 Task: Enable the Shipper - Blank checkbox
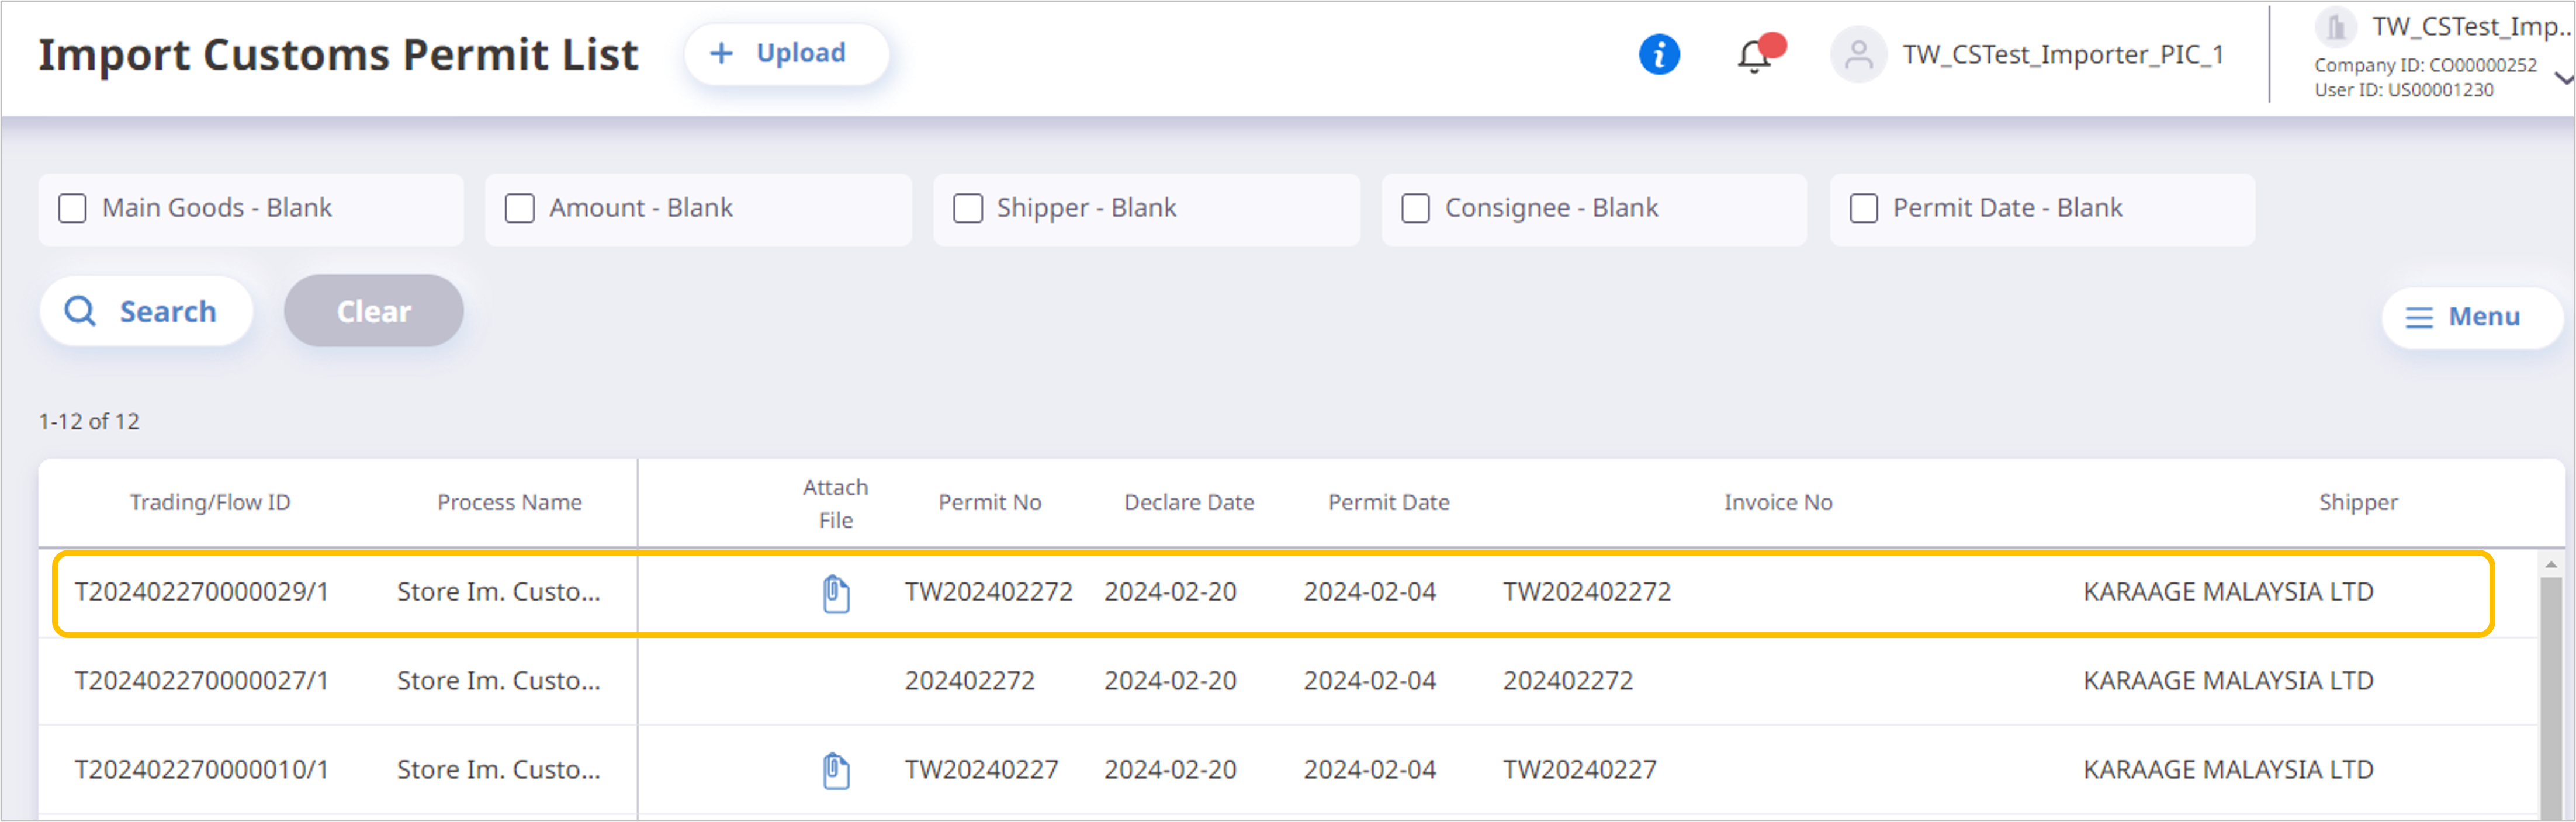pyautogui.click(x=967, y=208)
